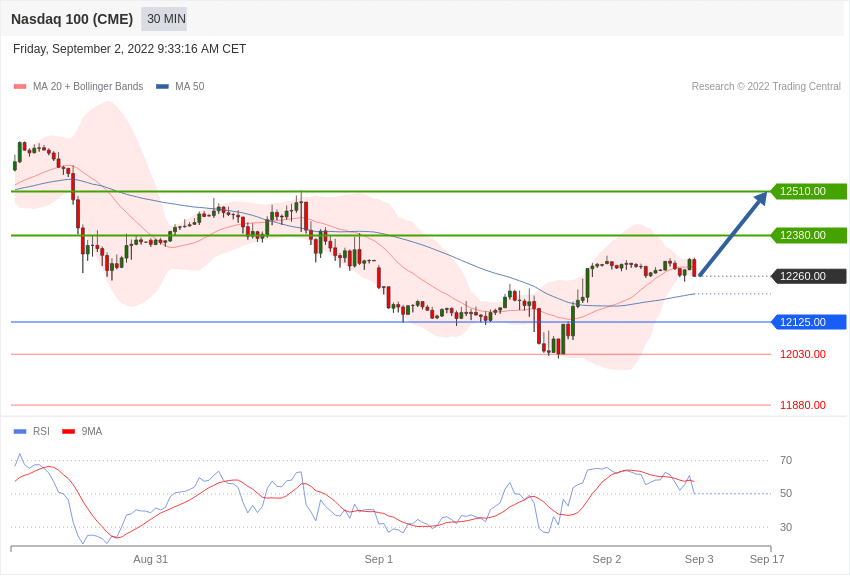Click the red 9MA legend swatch
Viewport: 850px width, 576px height.
click(x=68, y=432)
